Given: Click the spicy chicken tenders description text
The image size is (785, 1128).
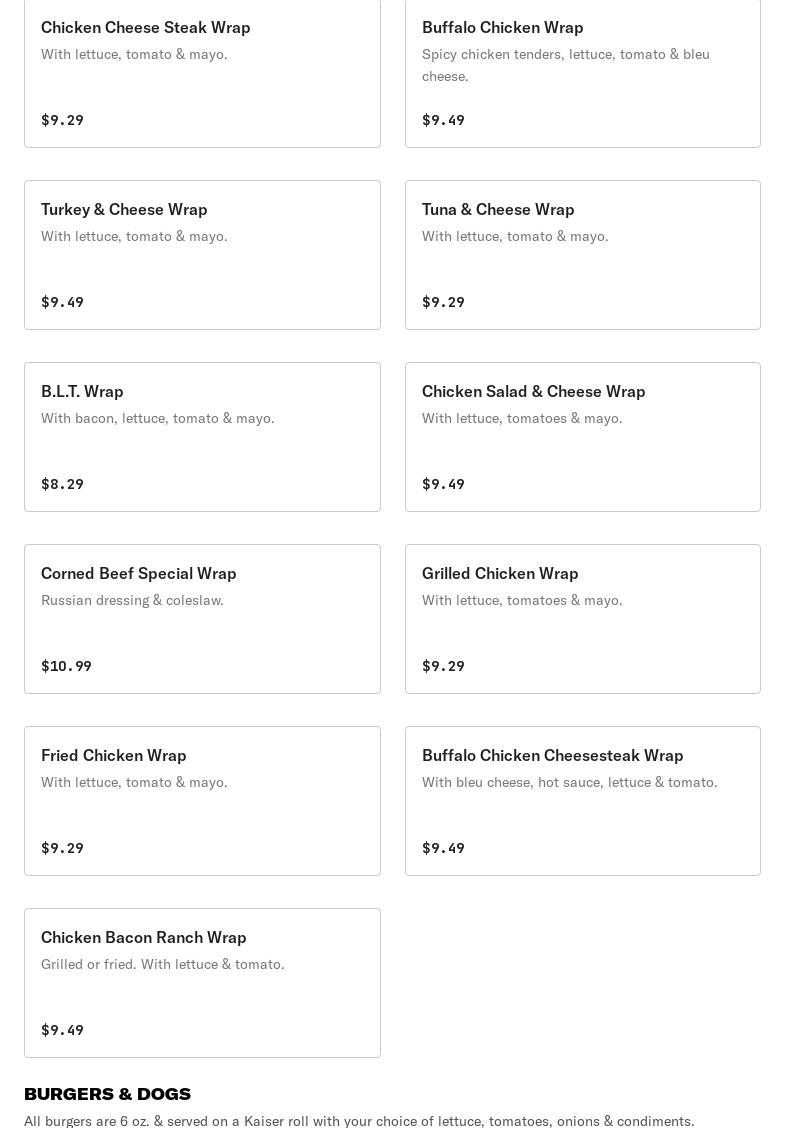Looking at the screenshot, I should pyautogui.click(x=566, y=65).
